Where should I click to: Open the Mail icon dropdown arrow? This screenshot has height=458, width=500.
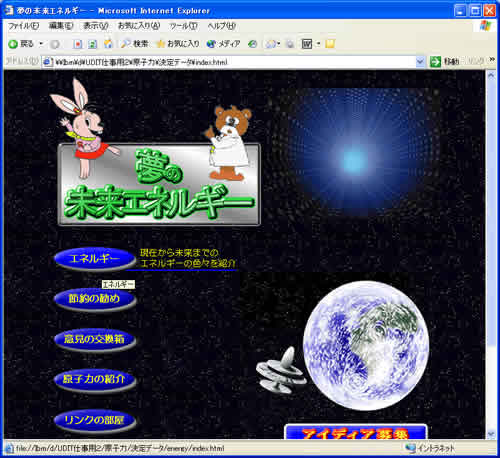coord(279,44)
